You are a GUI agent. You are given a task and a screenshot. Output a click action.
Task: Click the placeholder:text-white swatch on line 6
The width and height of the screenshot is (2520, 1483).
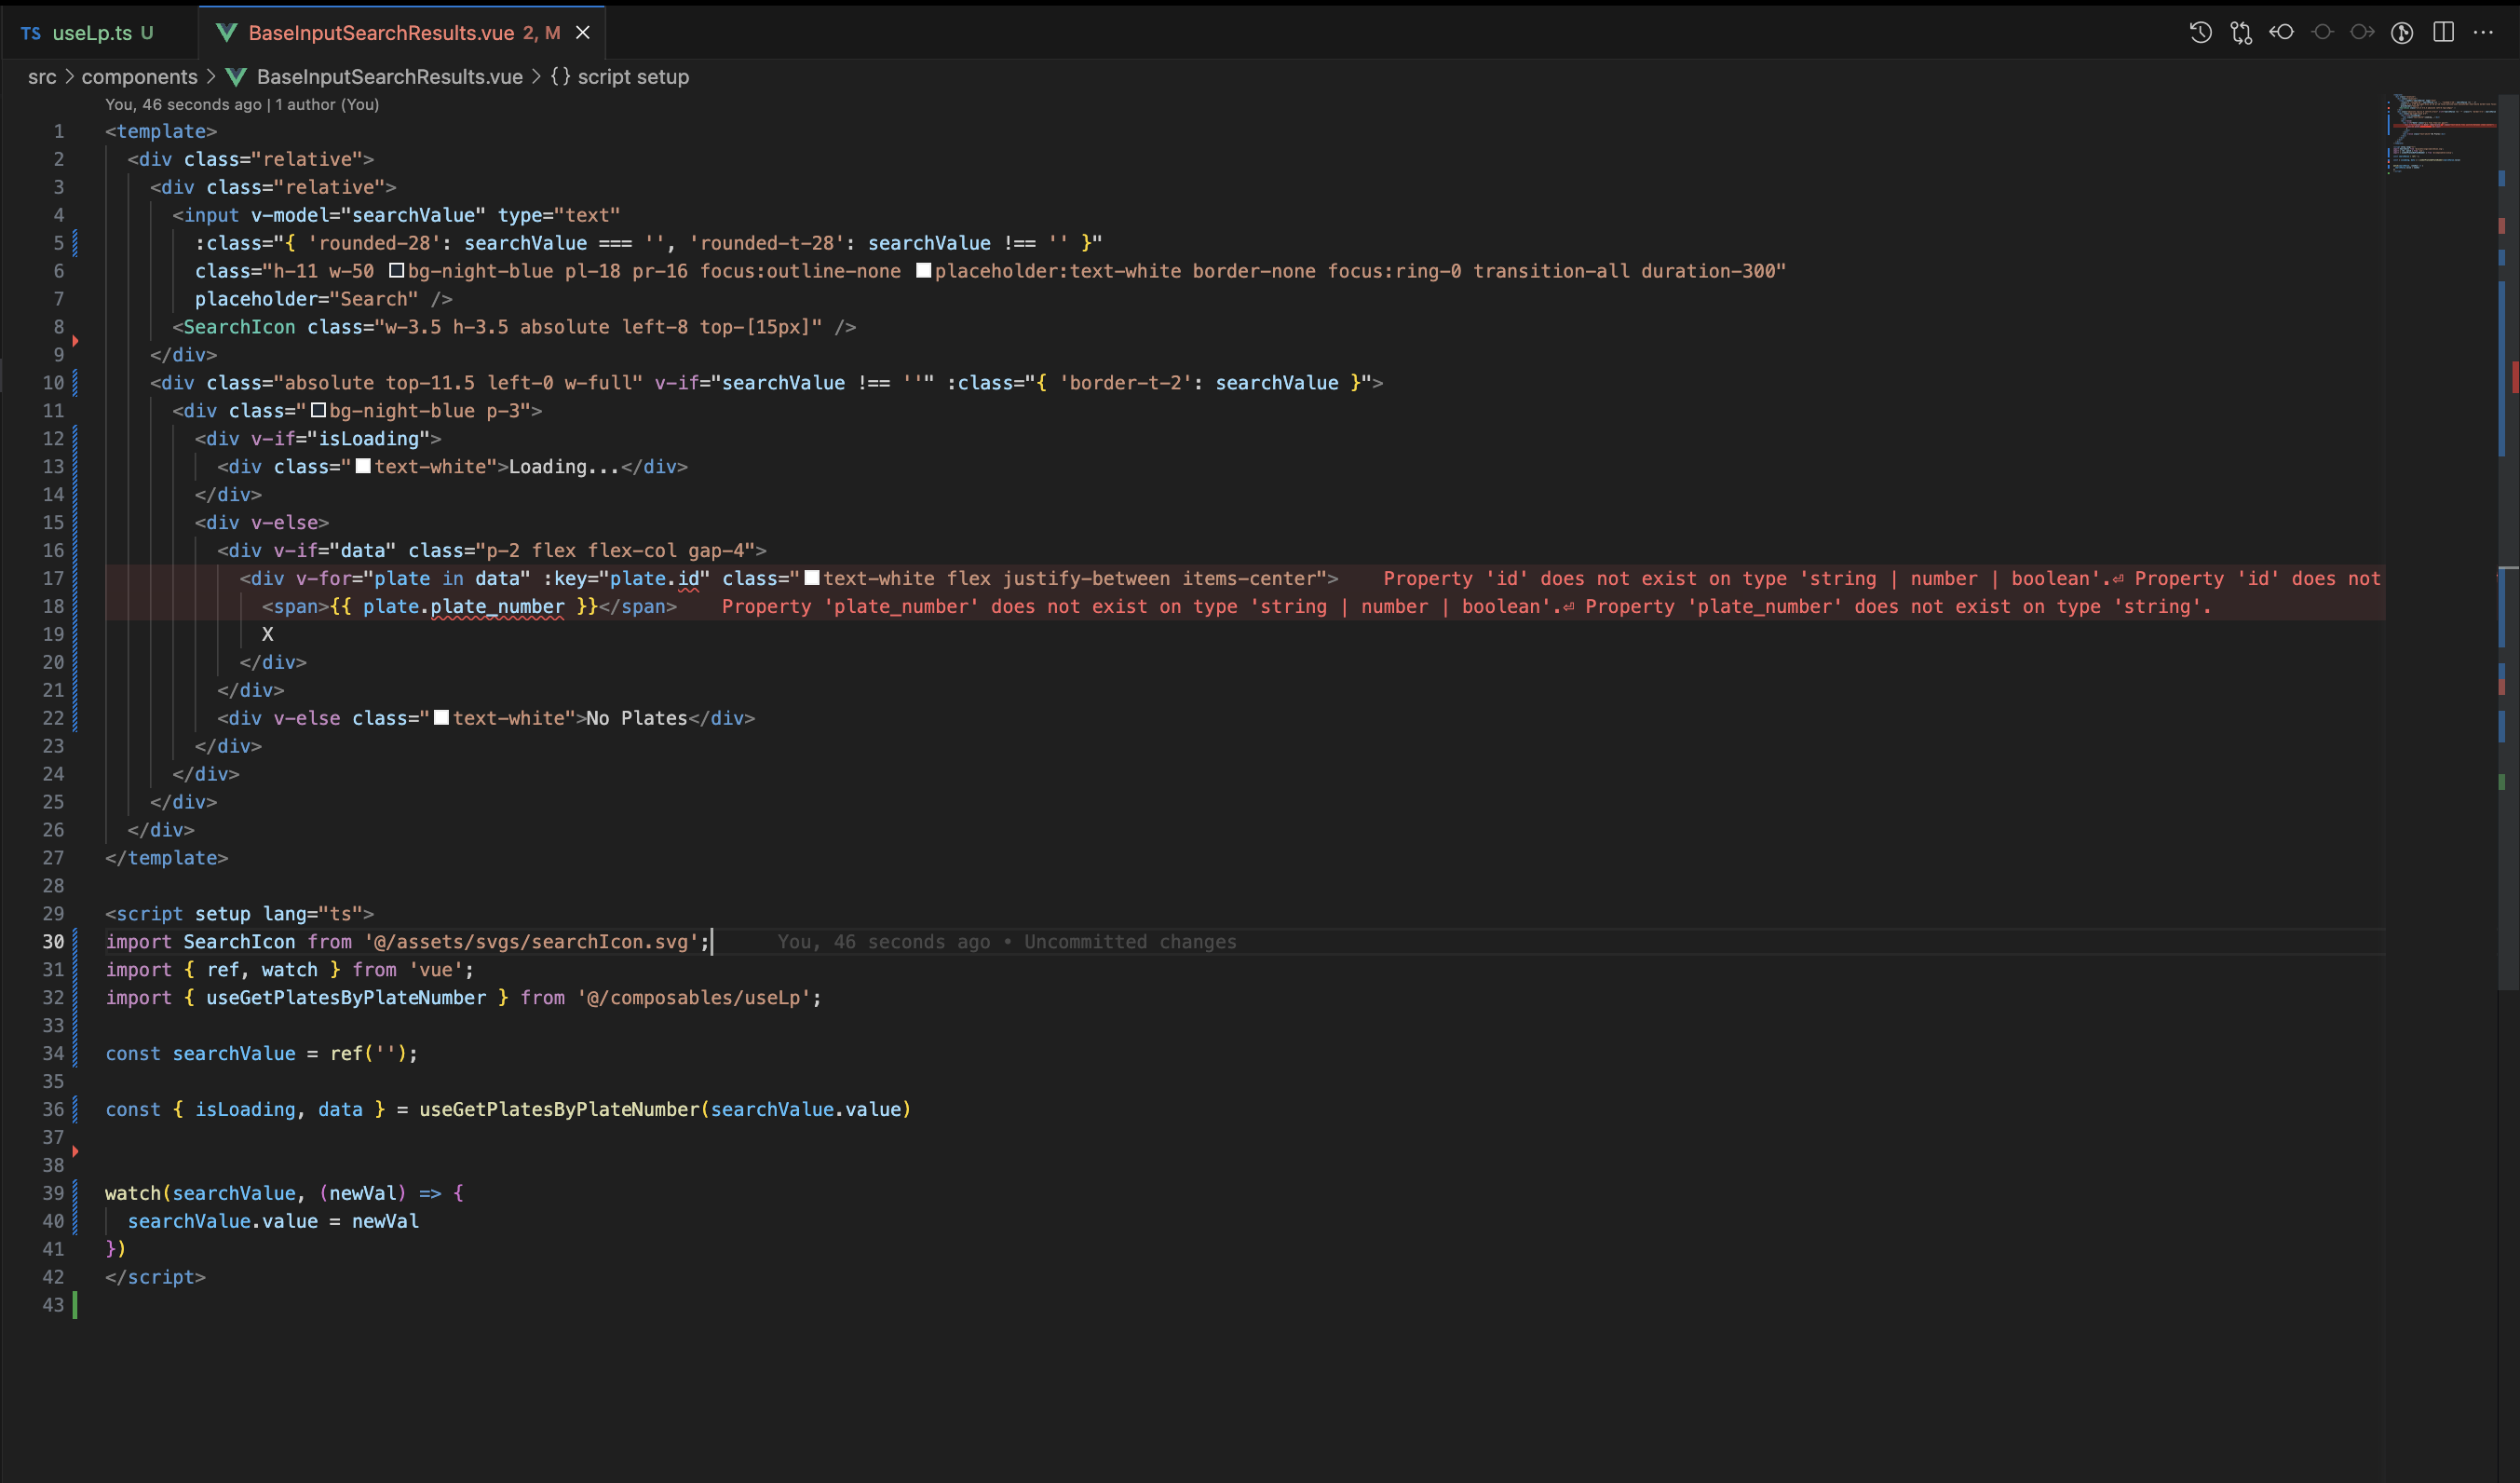click(x=923, y=271)
